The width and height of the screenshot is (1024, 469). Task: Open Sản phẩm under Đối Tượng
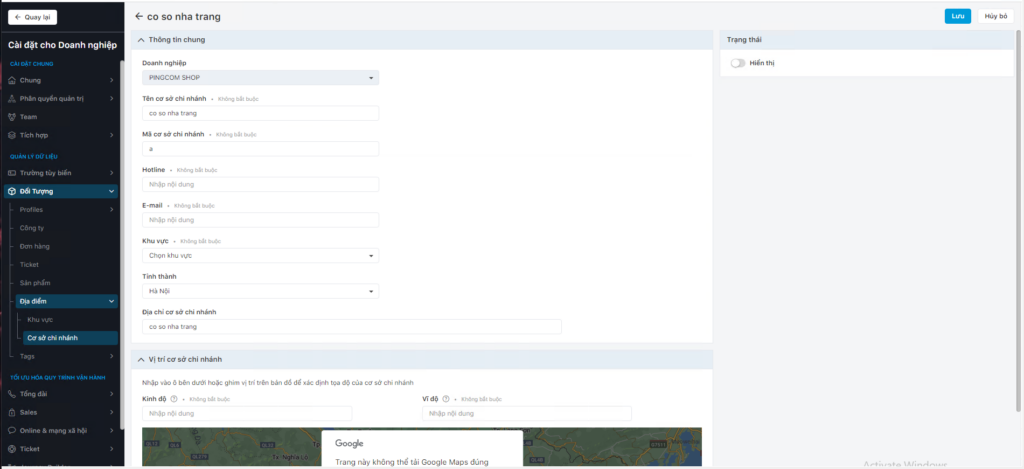(35, 283)
